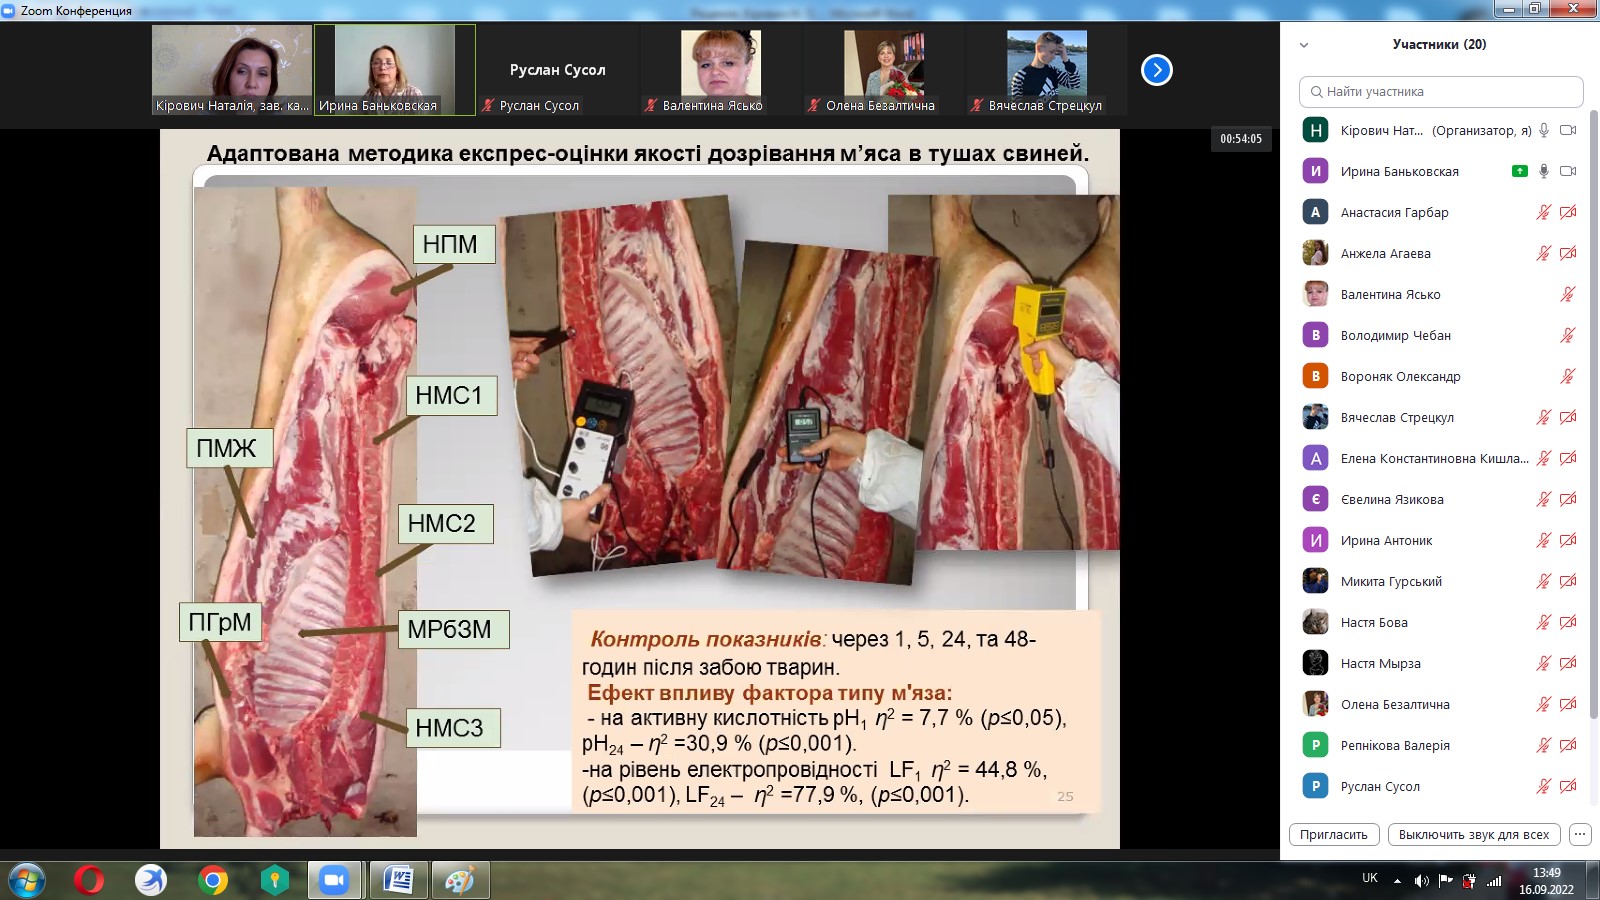
Task: Open Opera browser from the taskbar
Action: (x=89, y=880)
